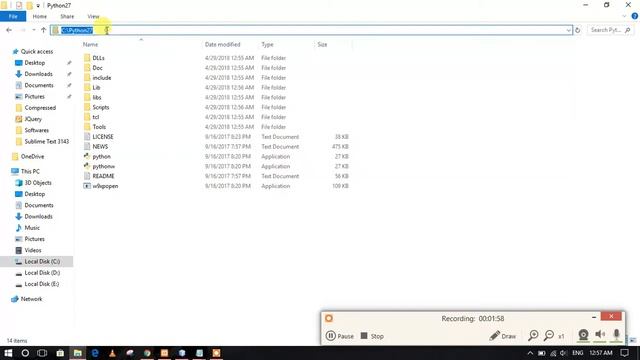Open Quick access in the sidebar
640x360 pixels.
pyautogui.click(x=37, y=51)
